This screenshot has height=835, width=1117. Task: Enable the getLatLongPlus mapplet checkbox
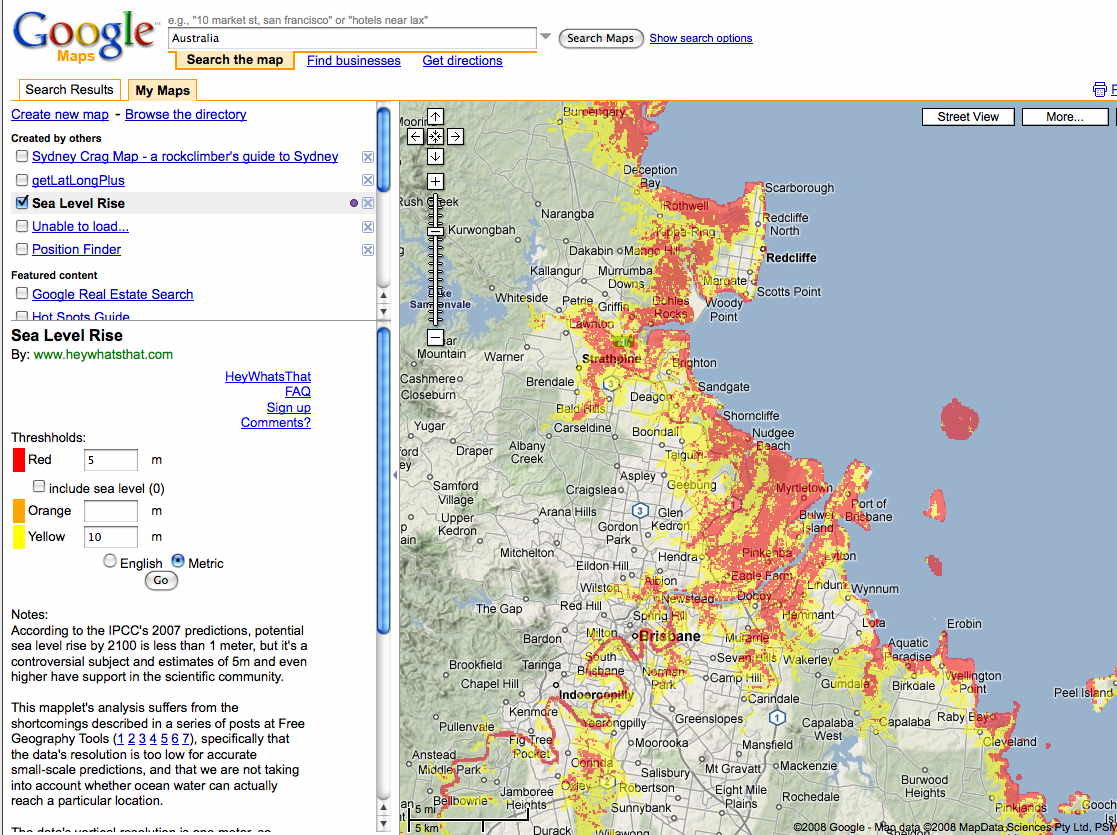click(x=22, y=180)
